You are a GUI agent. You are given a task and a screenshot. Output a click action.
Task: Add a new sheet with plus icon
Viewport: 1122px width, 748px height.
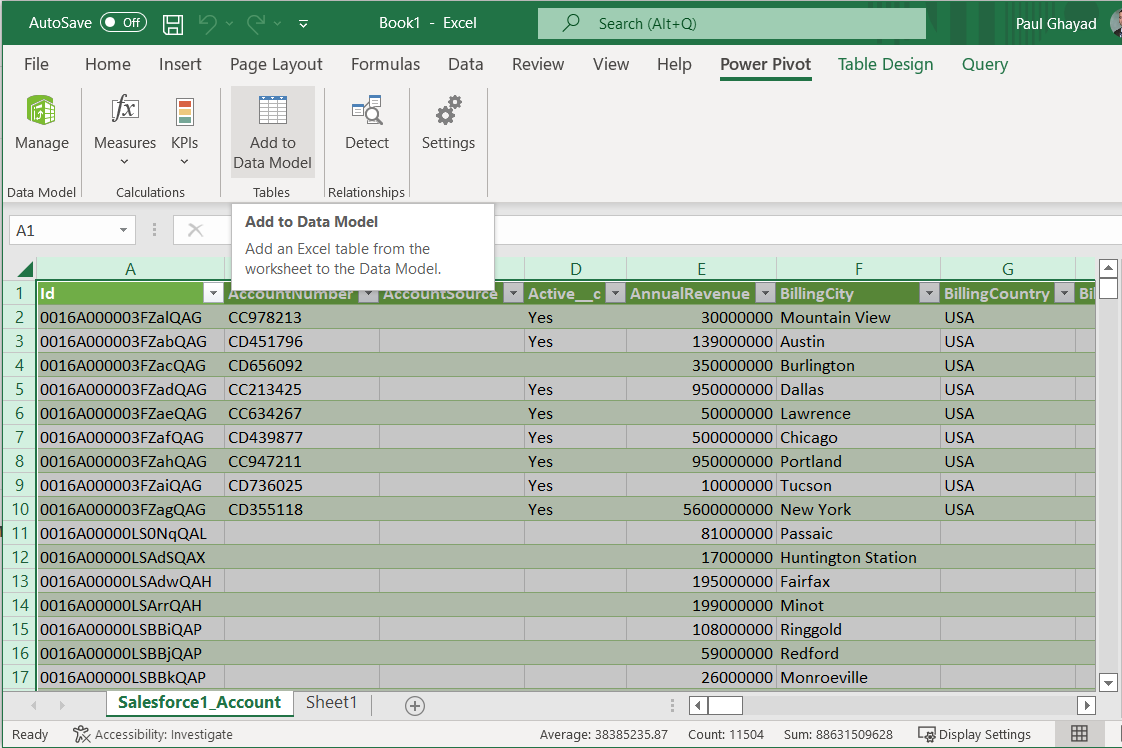point(415,706)
